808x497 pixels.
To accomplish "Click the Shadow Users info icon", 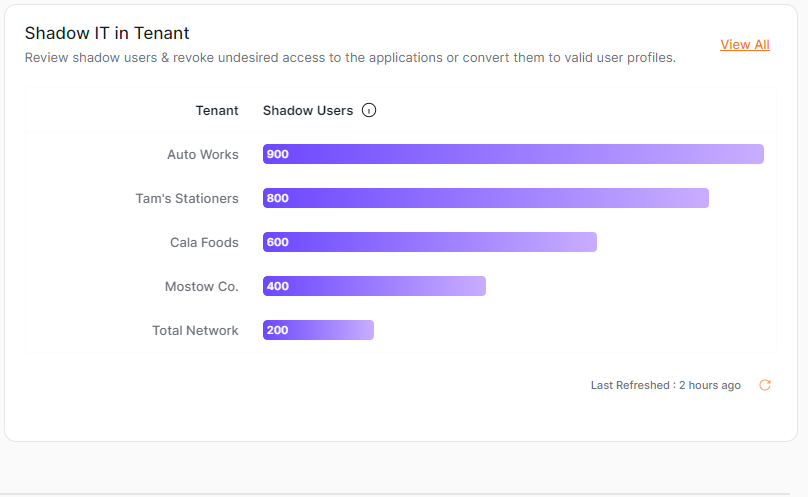I will (368, 111).
